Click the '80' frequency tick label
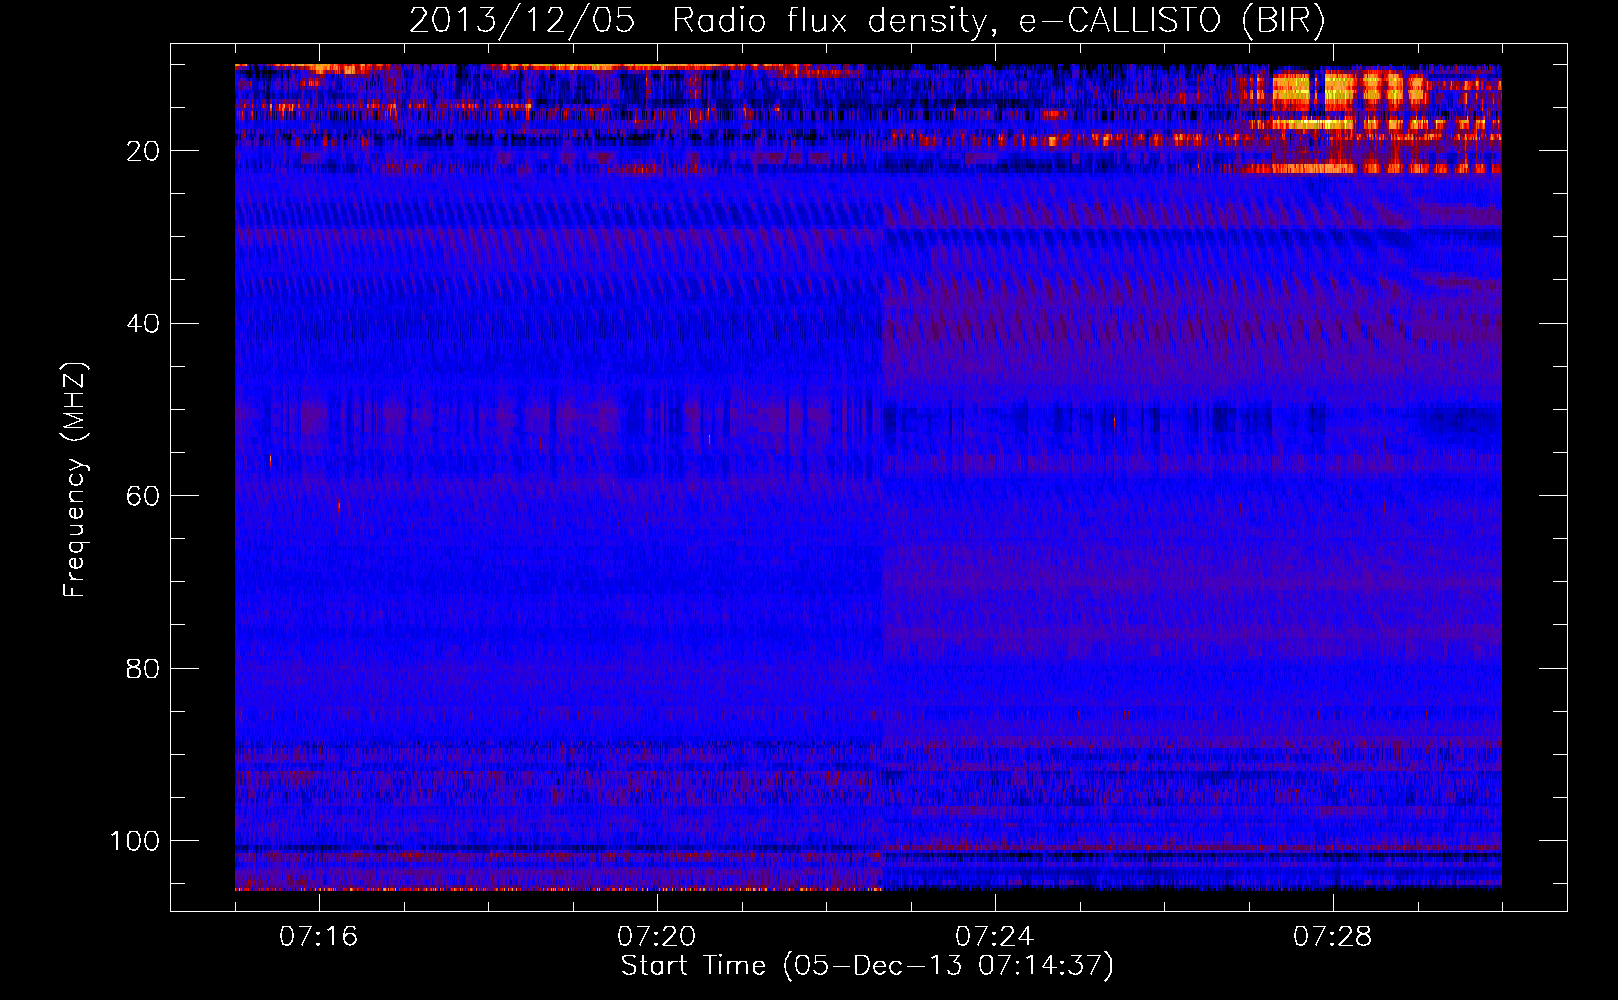The image size is (1618, 1000). (x=144, y=668)
